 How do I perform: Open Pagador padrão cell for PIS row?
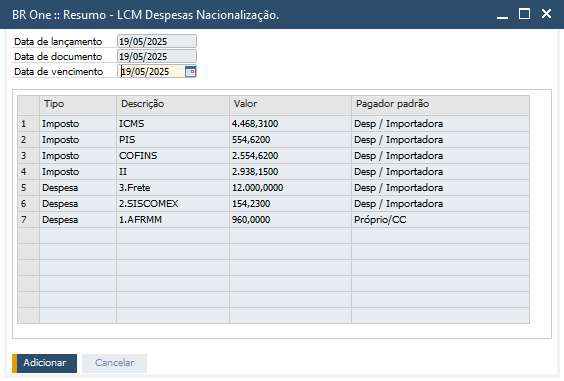coord(440,140)
